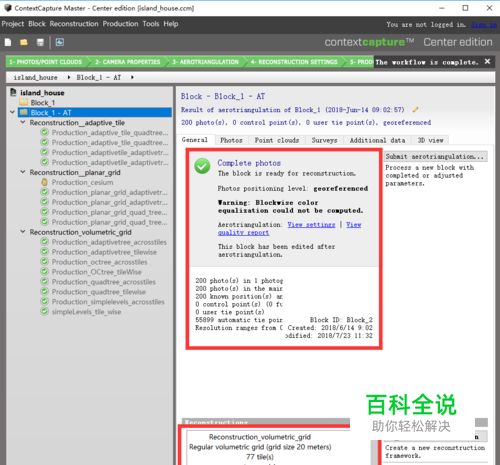Select Reconstruction_planar_grid in the tree

point(75,172)
